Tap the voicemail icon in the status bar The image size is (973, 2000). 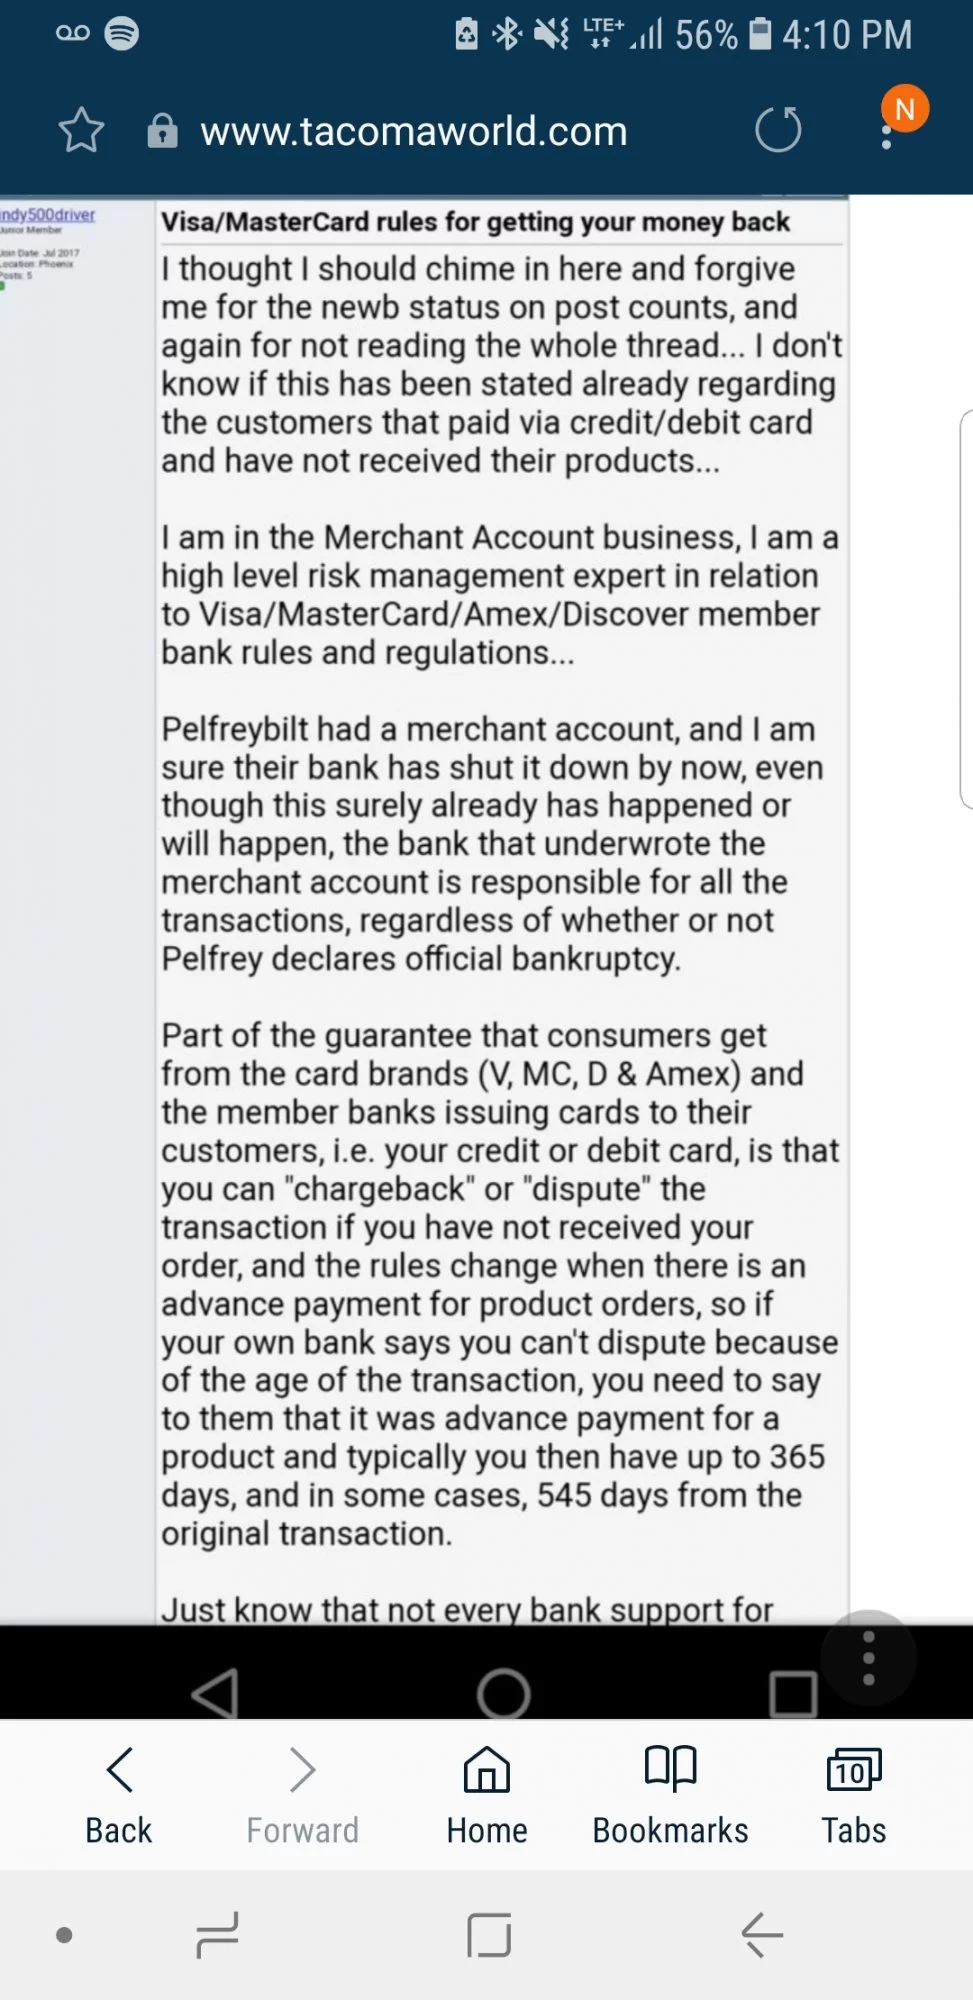pyautogui.click(x=72, y=33)
